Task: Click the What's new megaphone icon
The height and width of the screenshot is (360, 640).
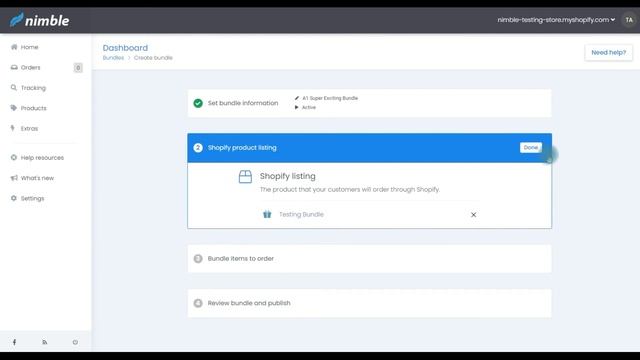Action: [14, 178]
